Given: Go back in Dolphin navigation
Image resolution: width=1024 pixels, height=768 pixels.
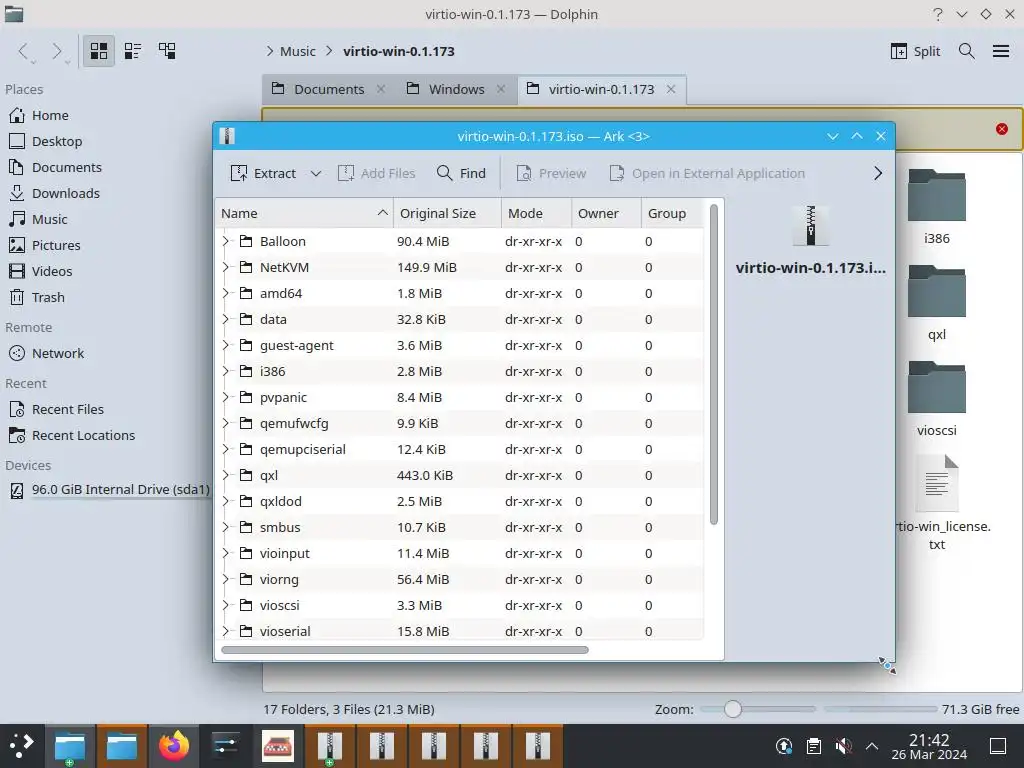Looking at the screenshot, I should point(24,51).
